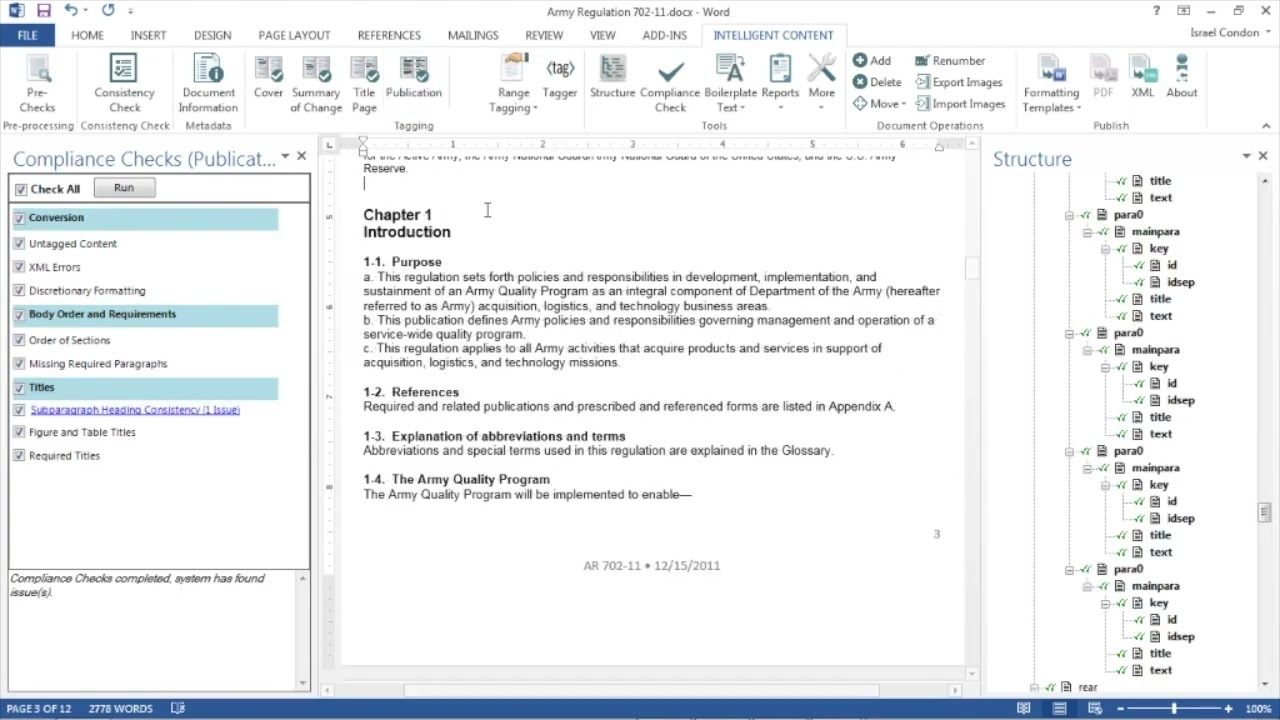Screen dimensions: 1280x720
Task: Toggle Missing Required Paragraphs checkbox
Action: tap(19, 364)
